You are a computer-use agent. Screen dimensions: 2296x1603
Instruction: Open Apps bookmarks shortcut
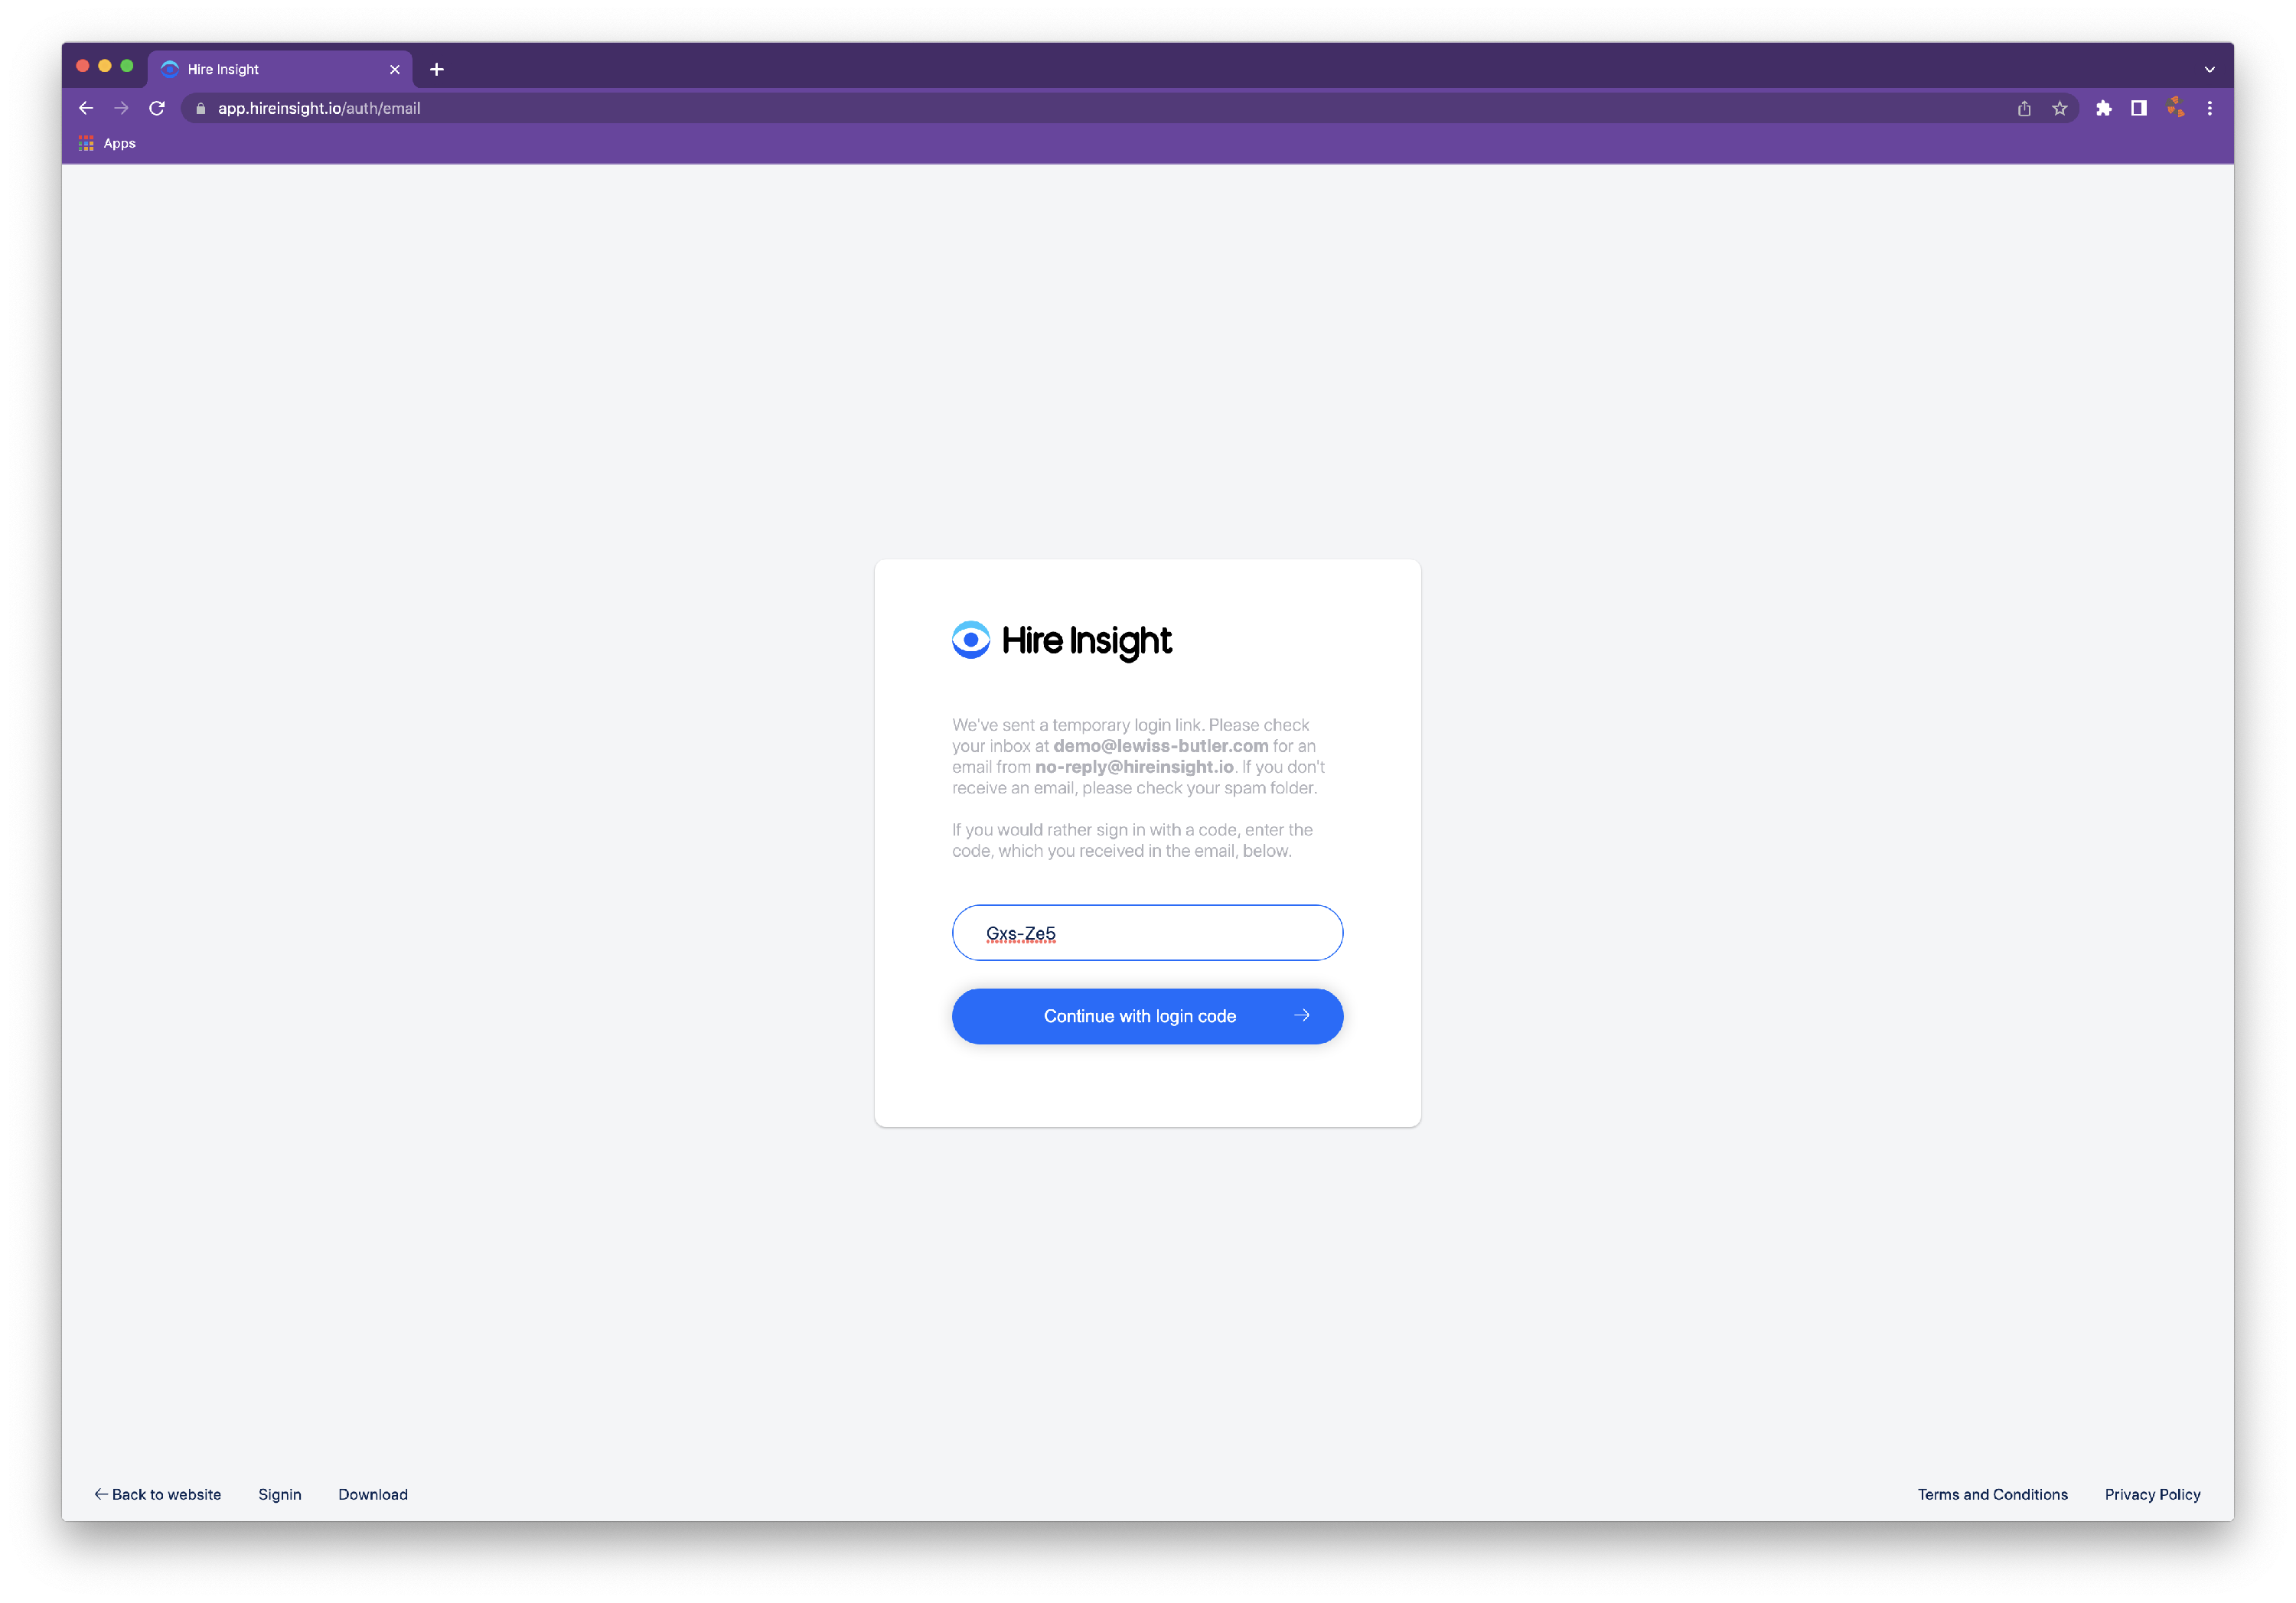pos(108,143)
